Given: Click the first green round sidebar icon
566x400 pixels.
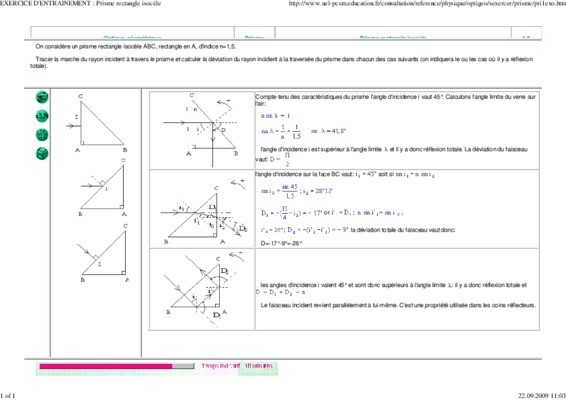Looking at the screenshot, I should [x=42, y=97].
